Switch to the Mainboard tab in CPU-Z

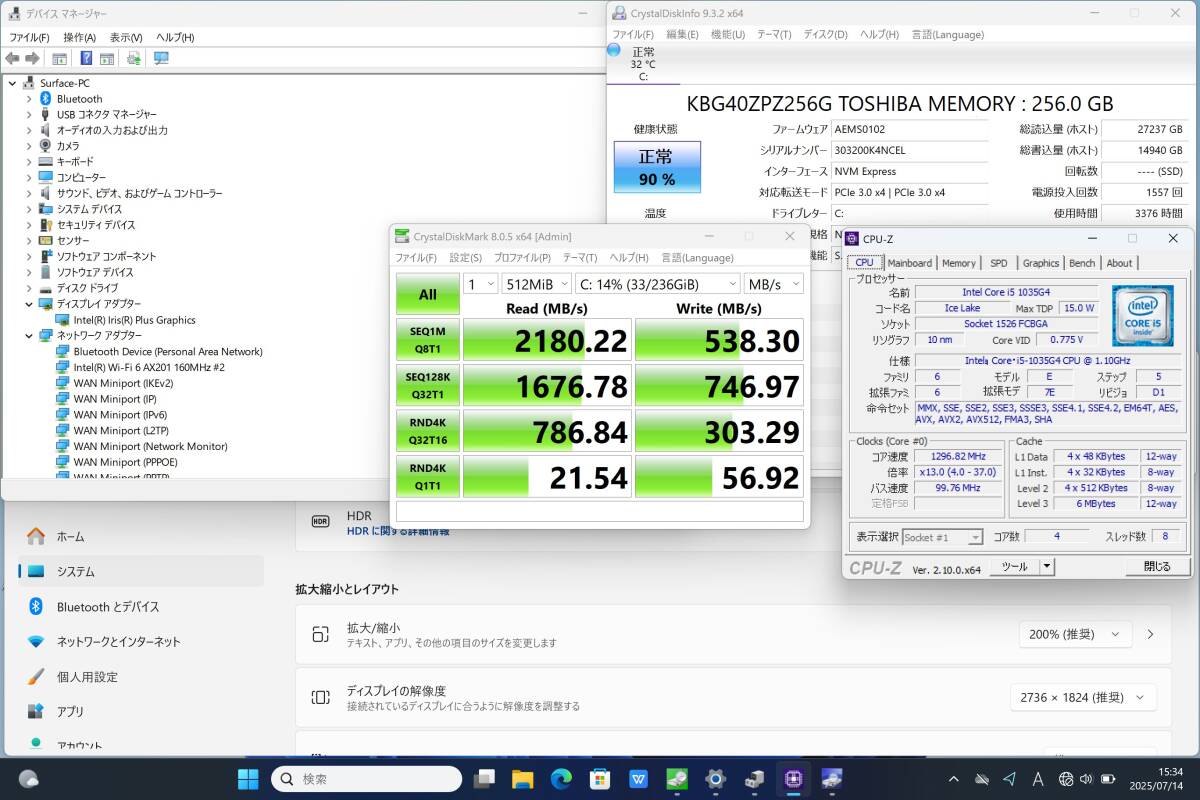tap(910, 263)
